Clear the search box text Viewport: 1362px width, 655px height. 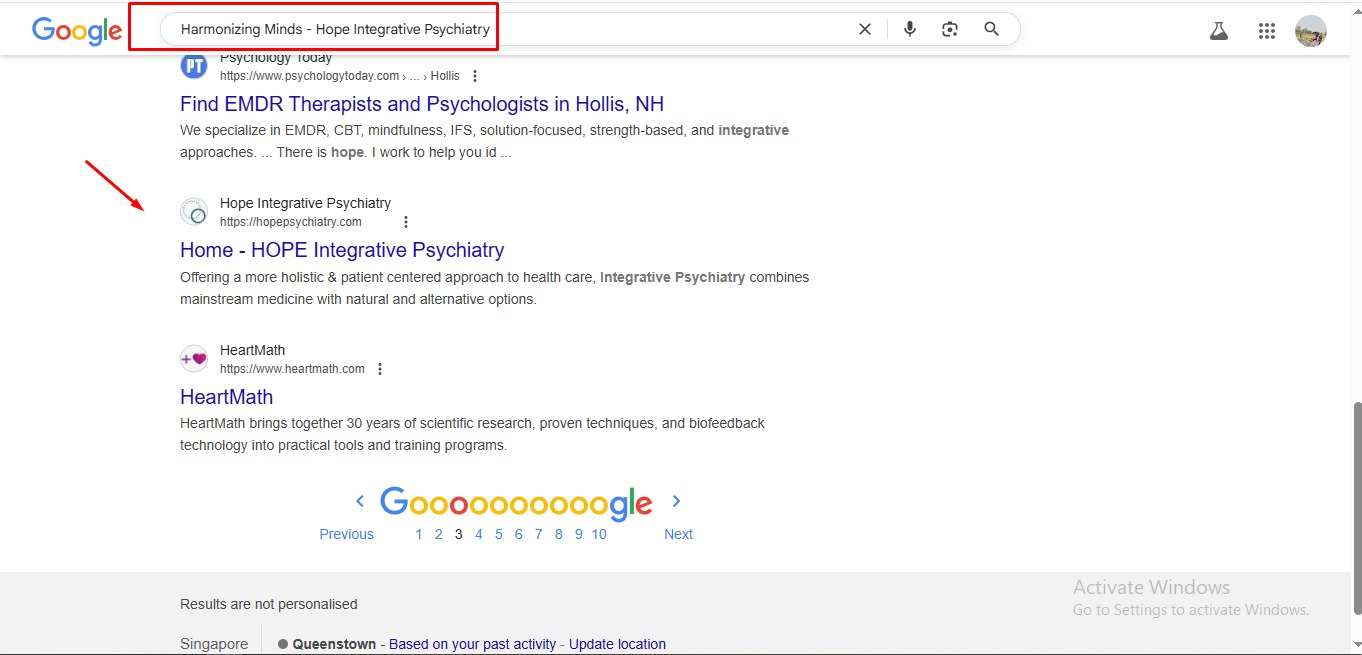coord(865,29)
